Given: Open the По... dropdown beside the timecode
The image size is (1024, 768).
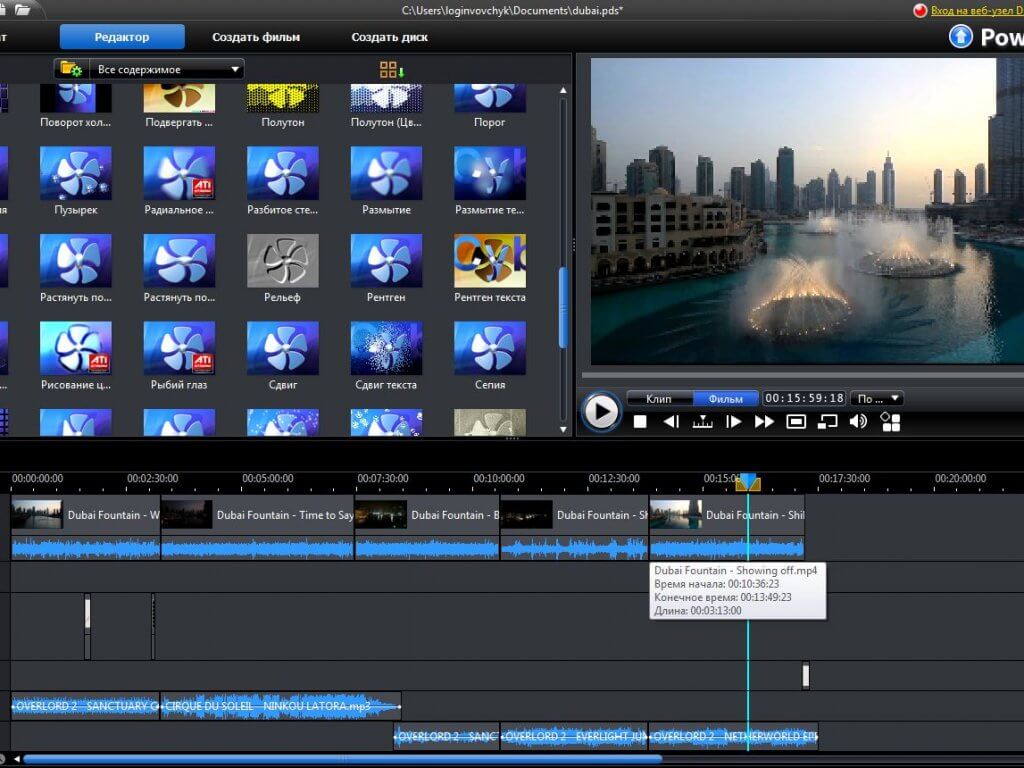Looking at the screenshot, I should tap(876, 398).
